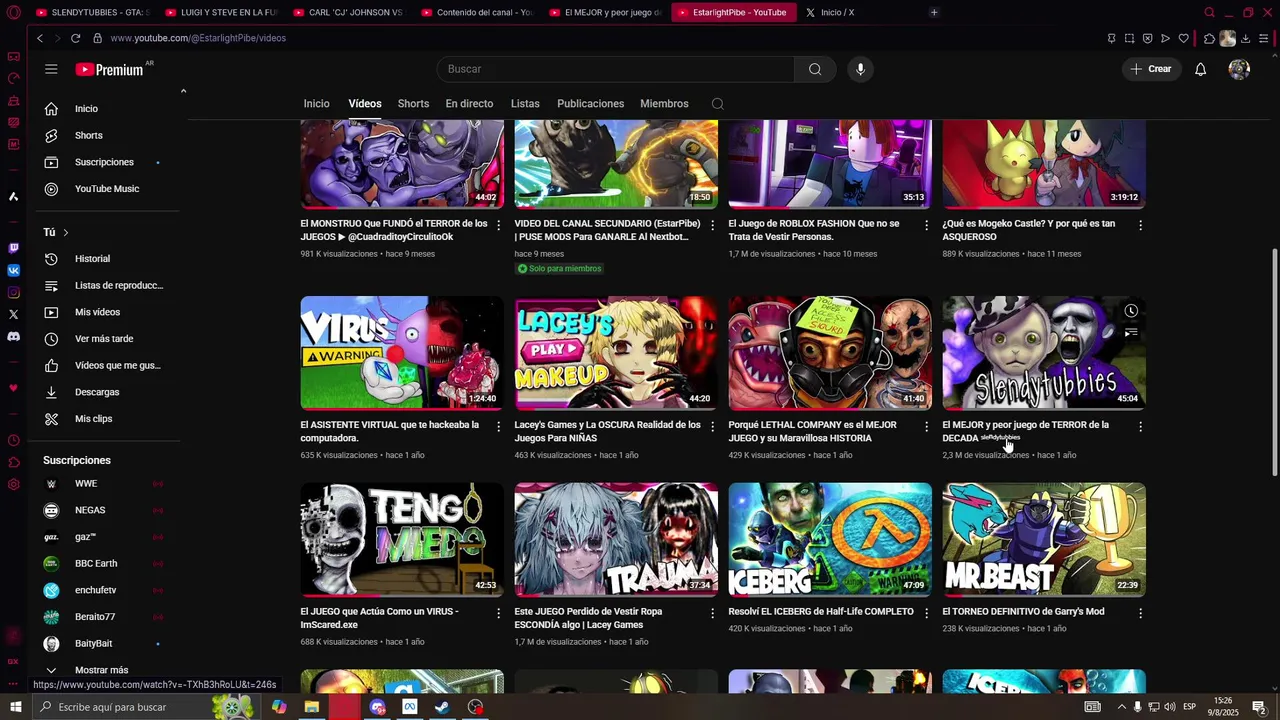Open options for ASISTENTE VIRTUAL video
Screen dimensions: 1280x720
pyautogui.click(x=499, y=426)
